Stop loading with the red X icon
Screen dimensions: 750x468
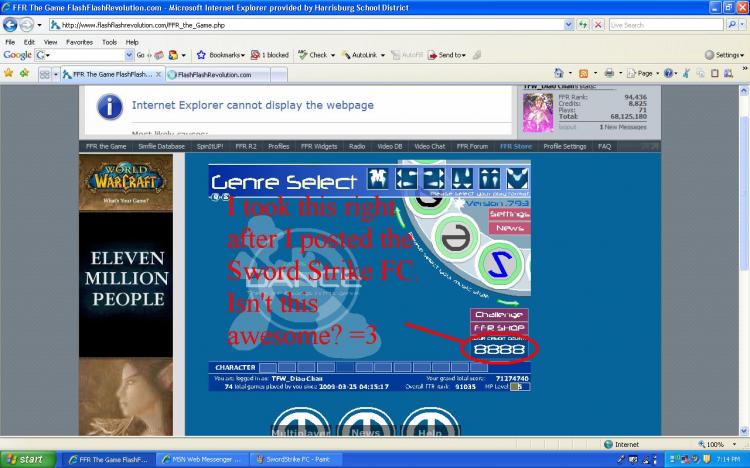click(598, 24)
